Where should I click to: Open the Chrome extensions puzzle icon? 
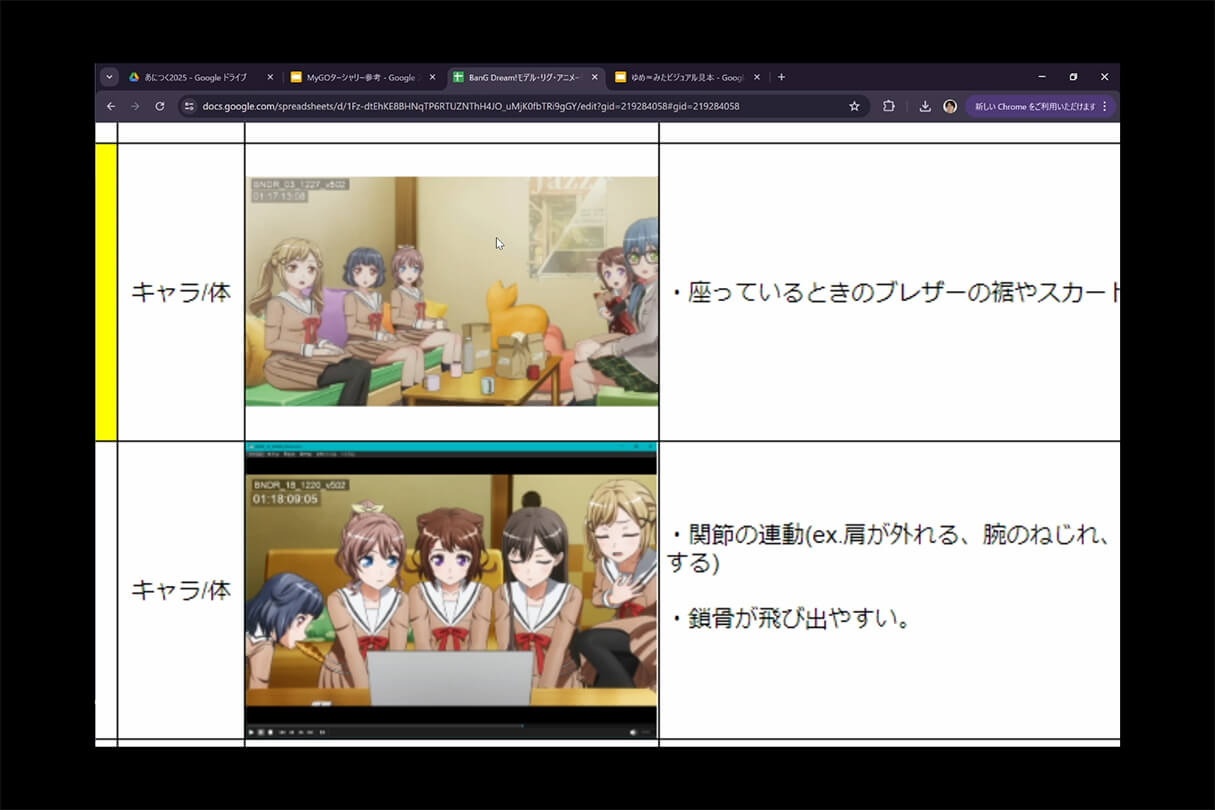(x=889, y=106)
